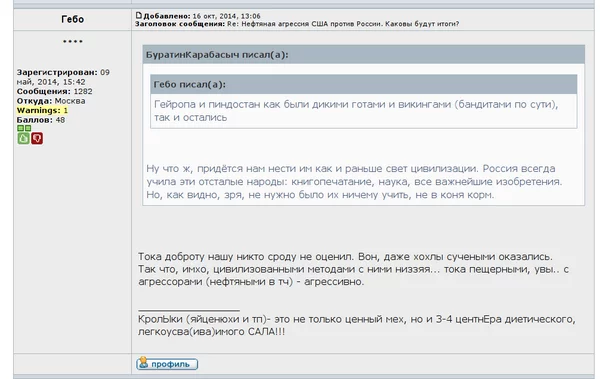Click the small post icon before Добавлено
Viewport: 600px width, 379px height.
pos(139,15)
